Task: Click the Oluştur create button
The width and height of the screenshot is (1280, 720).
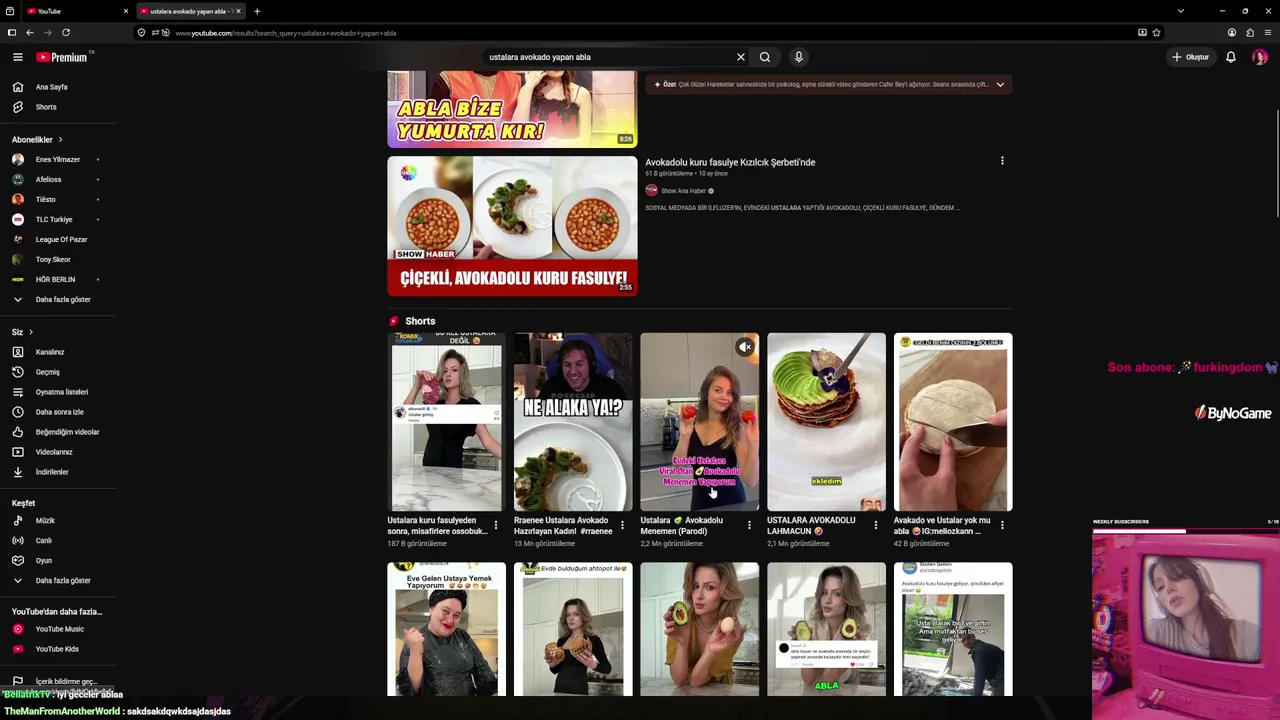Action: (1190, 57)
